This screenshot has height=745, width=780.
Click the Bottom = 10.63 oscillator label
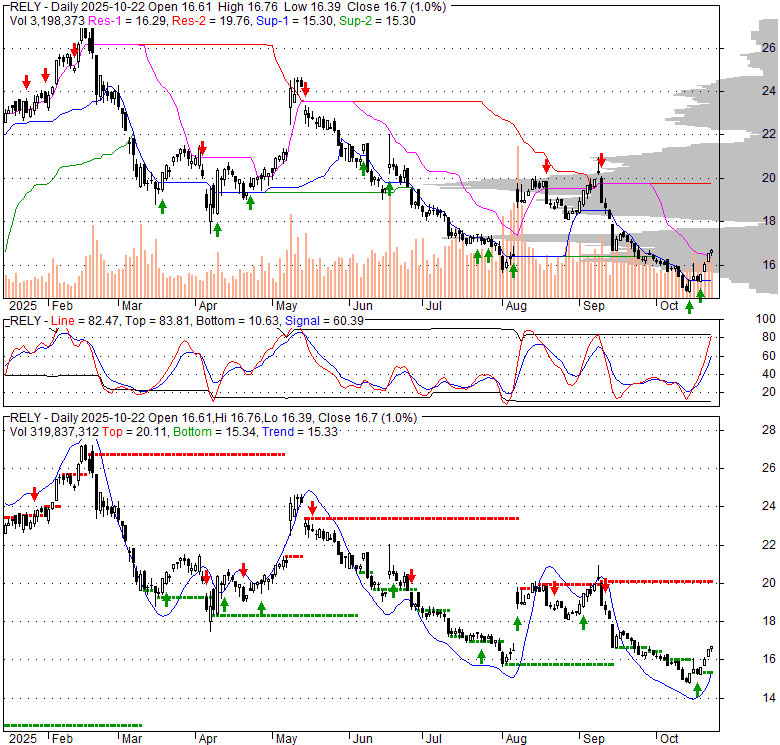pos(238,321)
